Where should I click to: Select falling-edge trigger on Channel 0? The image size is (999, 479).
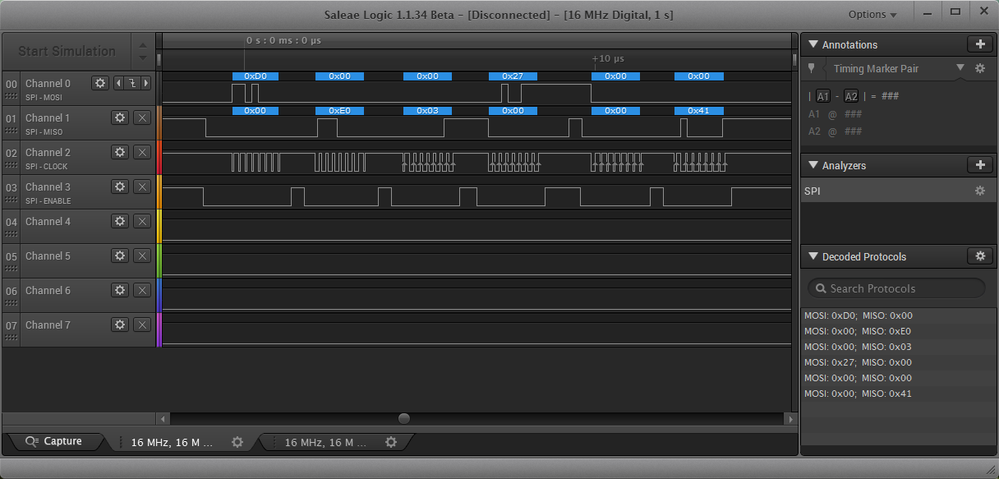coord(133,83)
